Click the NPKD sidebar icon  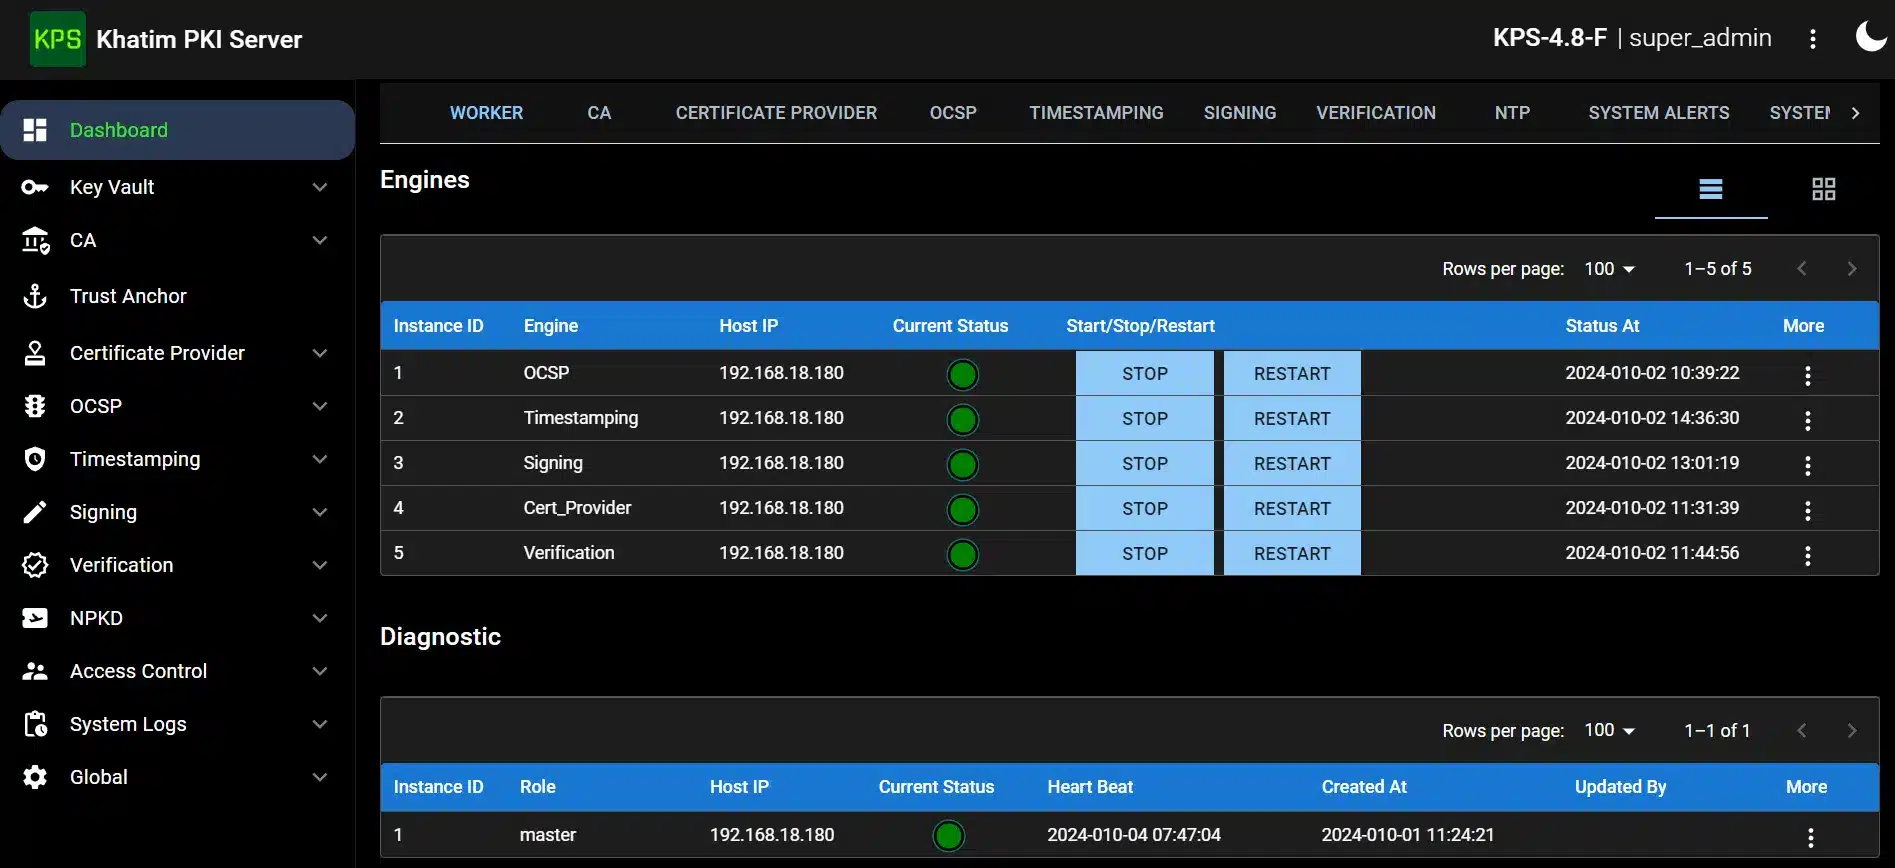[35, 618]
